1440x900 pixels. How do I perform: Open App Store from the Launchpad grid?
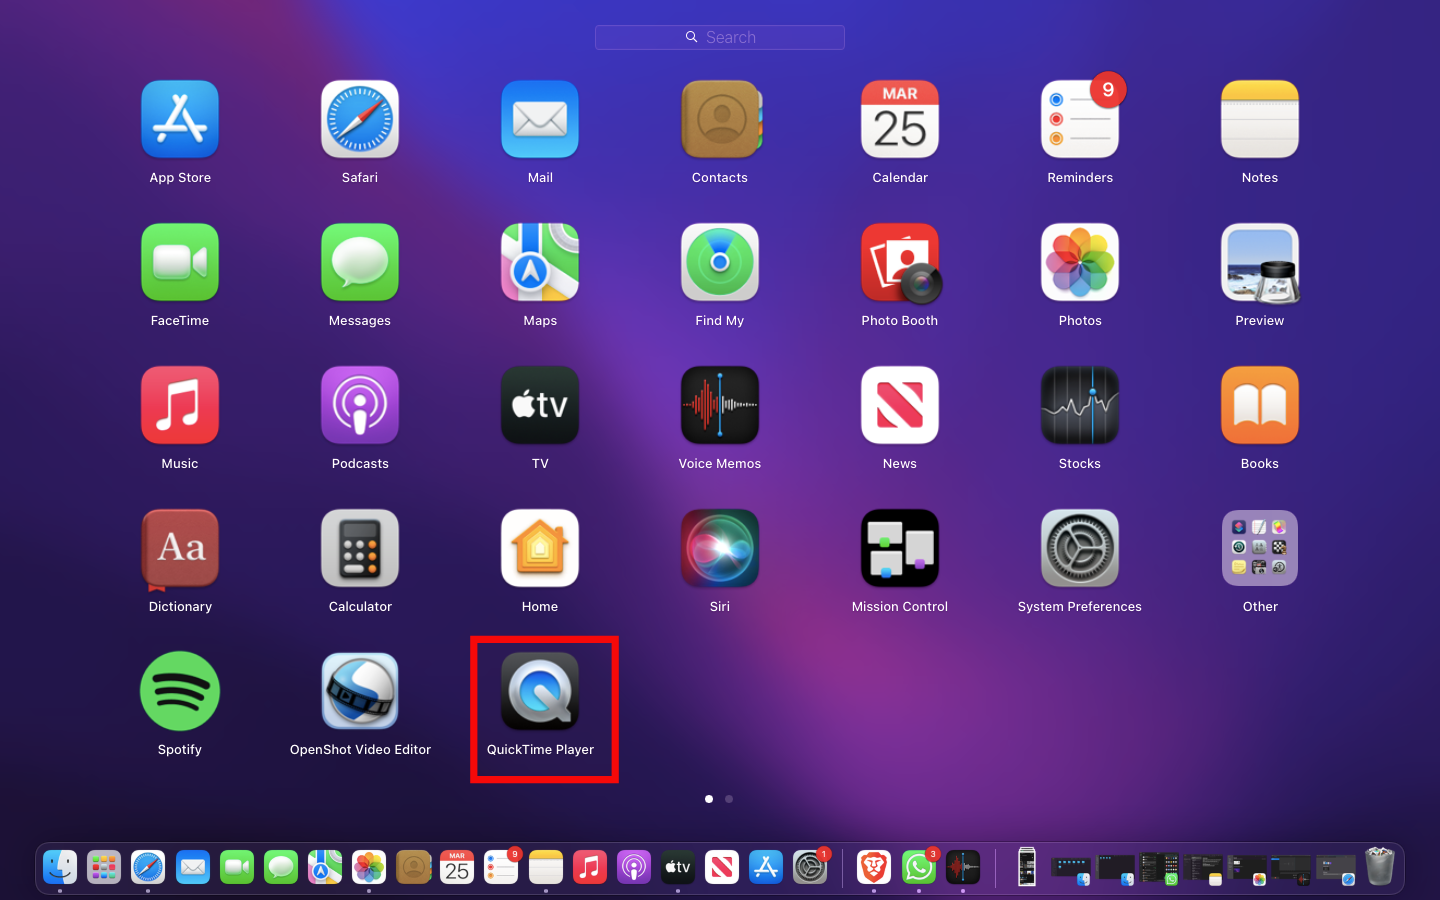click(x=180, y=120)
